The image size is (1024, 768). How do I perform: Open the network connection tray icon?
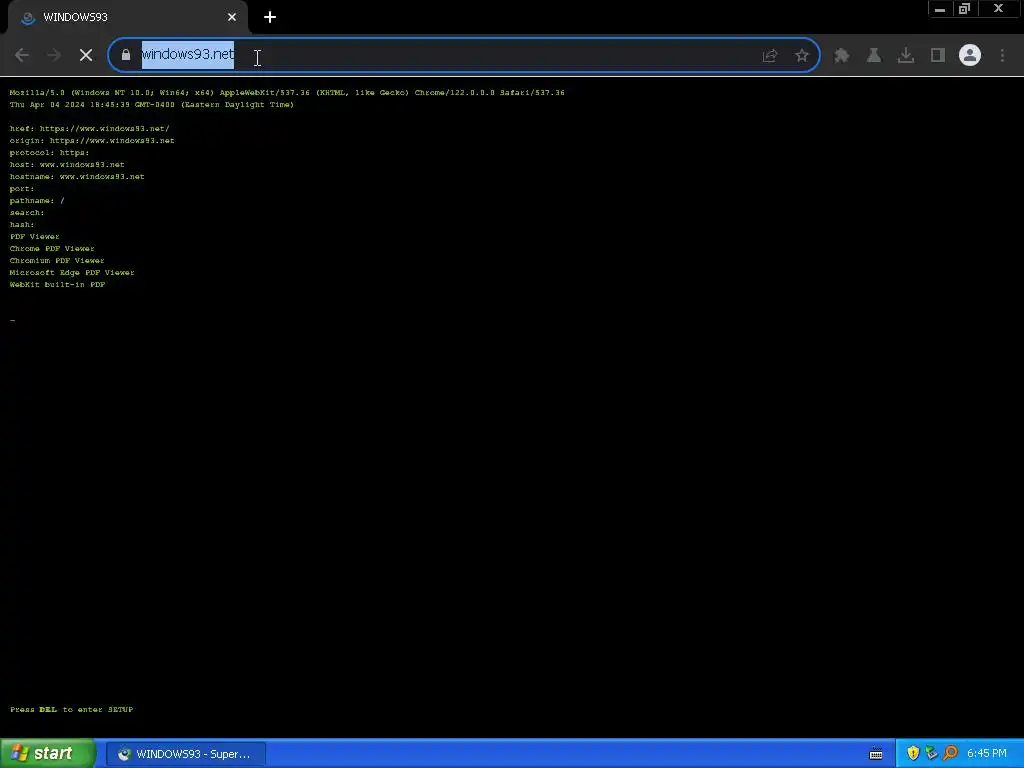931,754
